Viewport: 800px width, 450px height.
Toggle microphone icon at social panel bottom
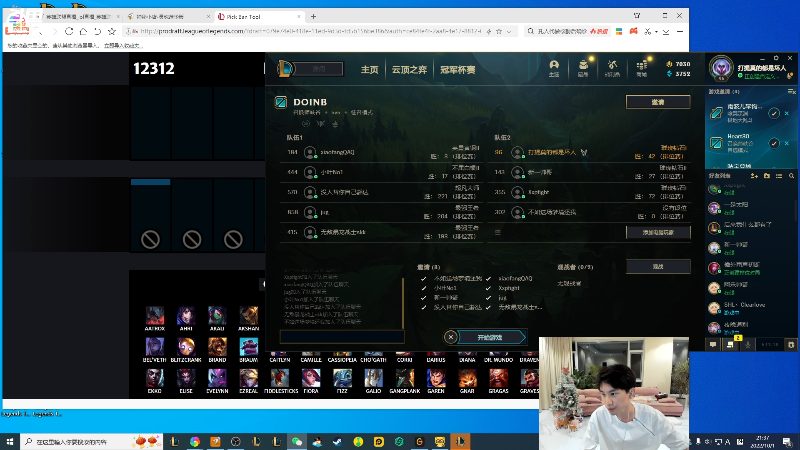pos(748,344)
